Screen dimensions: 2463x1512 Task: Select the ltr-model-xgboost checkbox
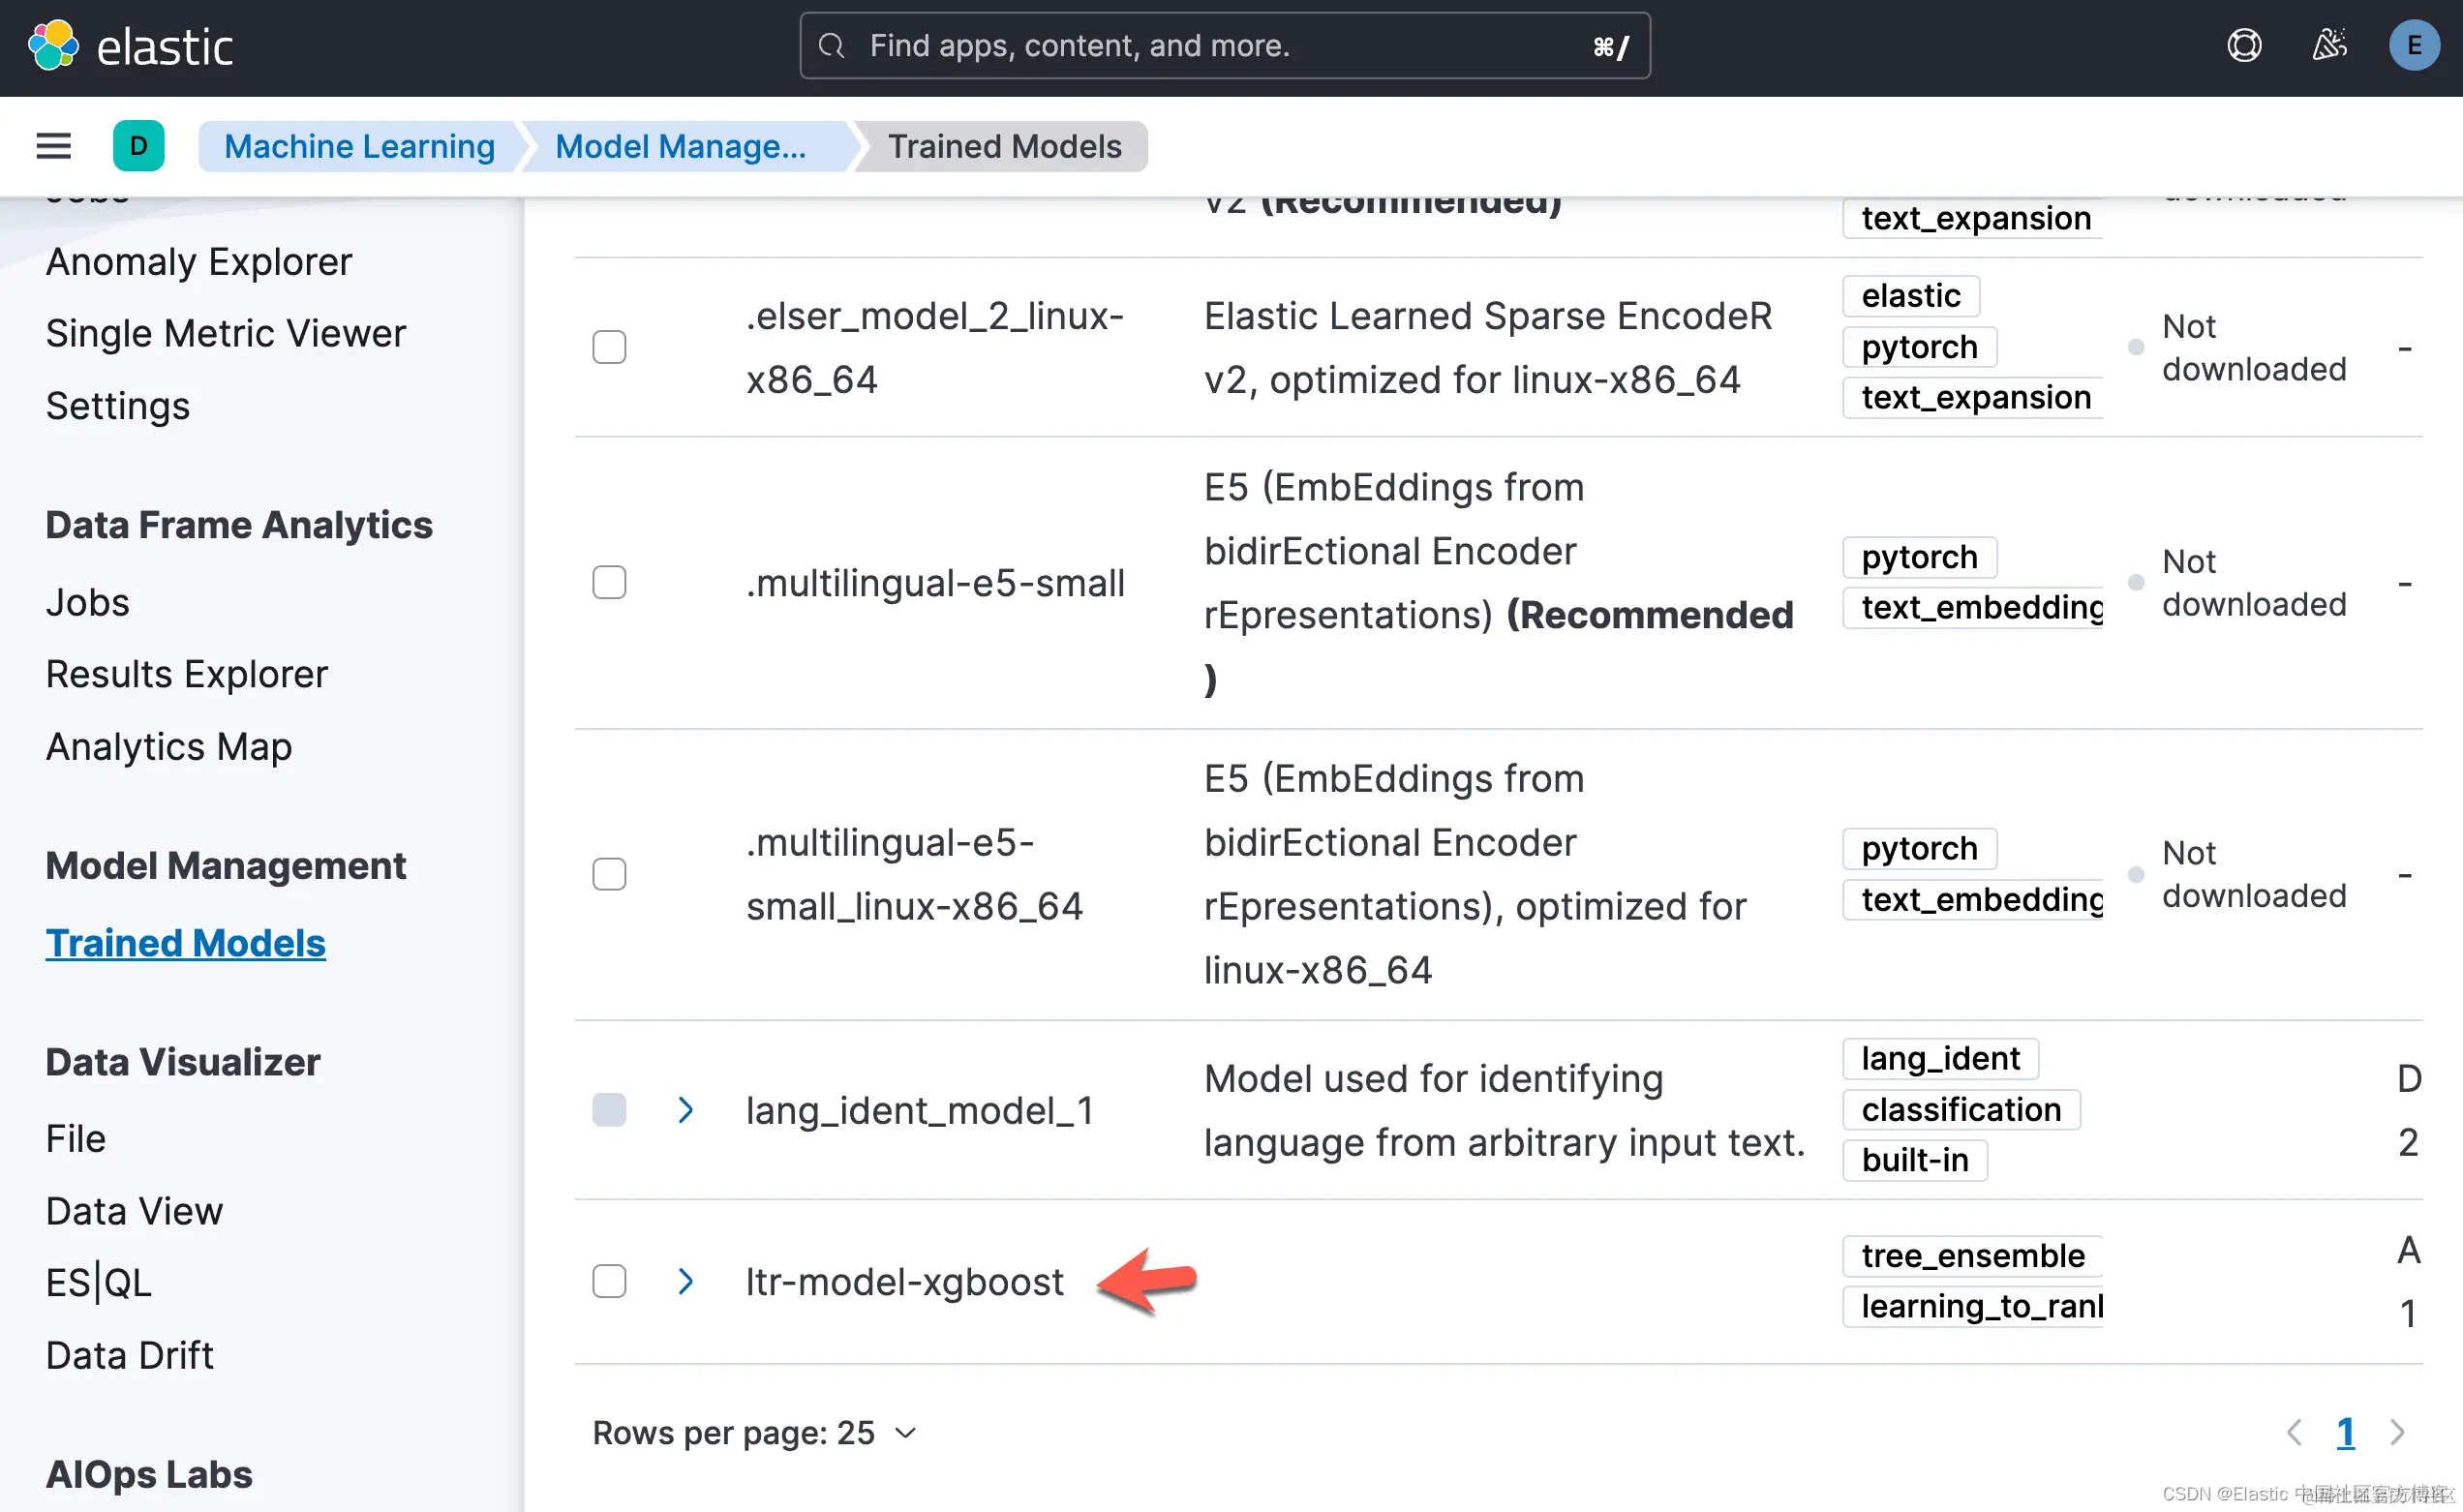coord(609,1281)
